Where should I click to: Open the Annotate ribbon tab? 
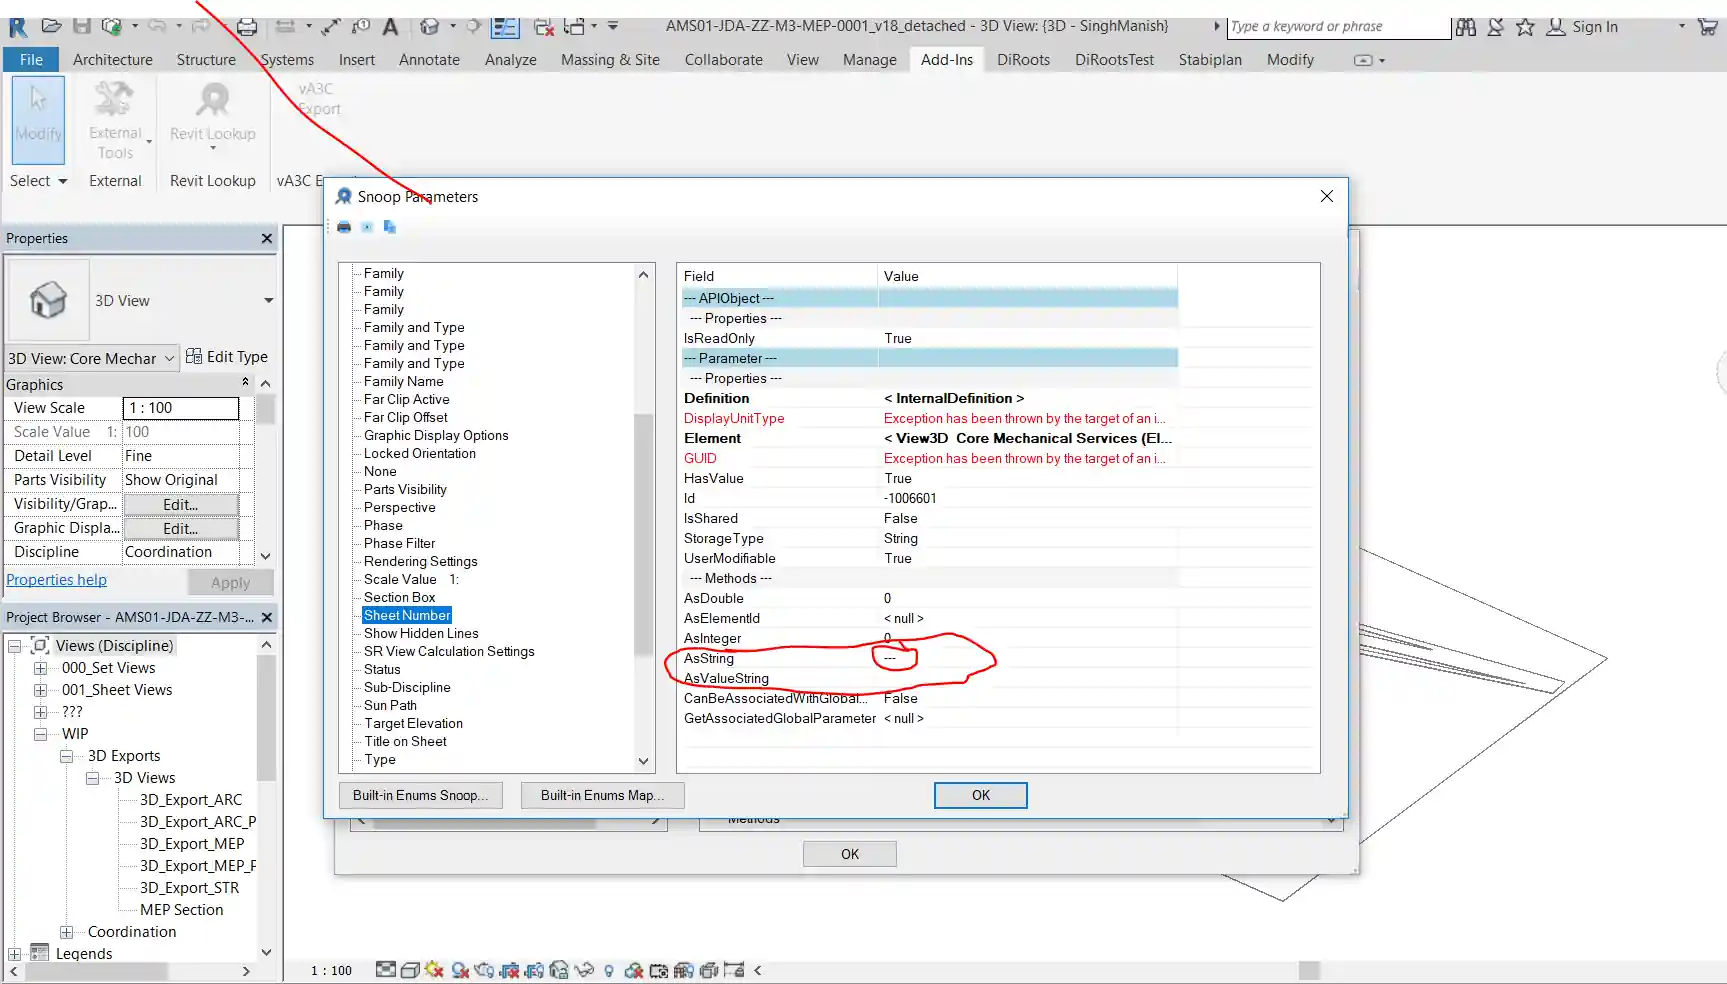point(429,60)
